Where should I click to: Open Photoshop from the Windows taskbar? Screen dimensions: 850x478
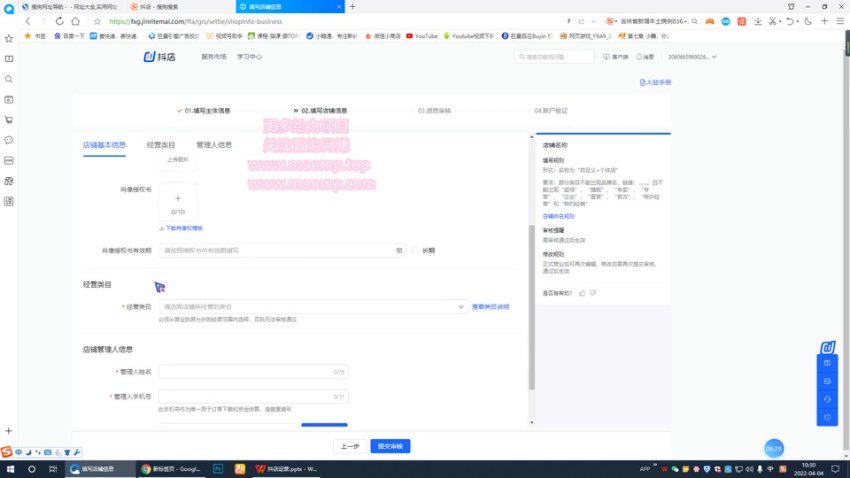218,468
